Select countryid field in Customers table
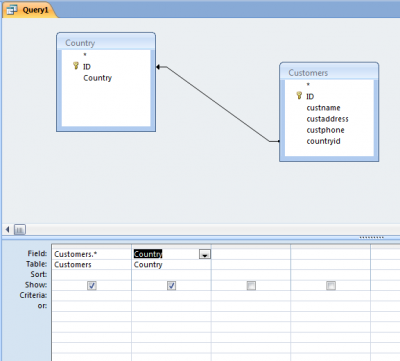Viewport: 400px width, 361px height. (x=323, y=141)
